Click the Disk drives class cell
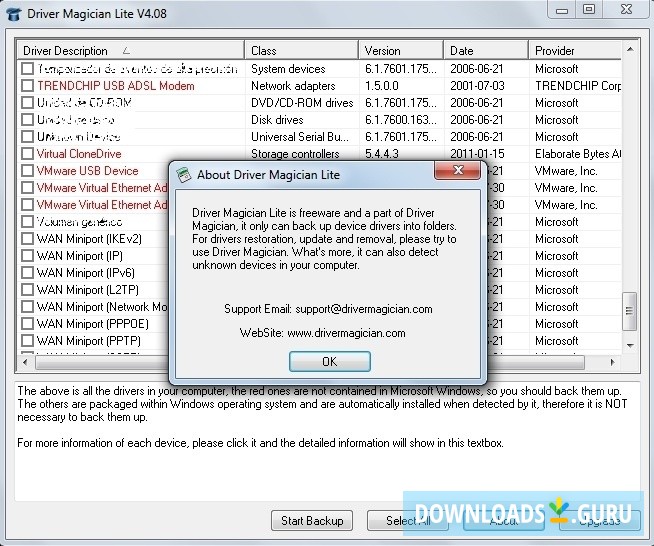Image resolution: width=654 pixels, height=546 pixels. coord(277,120)
